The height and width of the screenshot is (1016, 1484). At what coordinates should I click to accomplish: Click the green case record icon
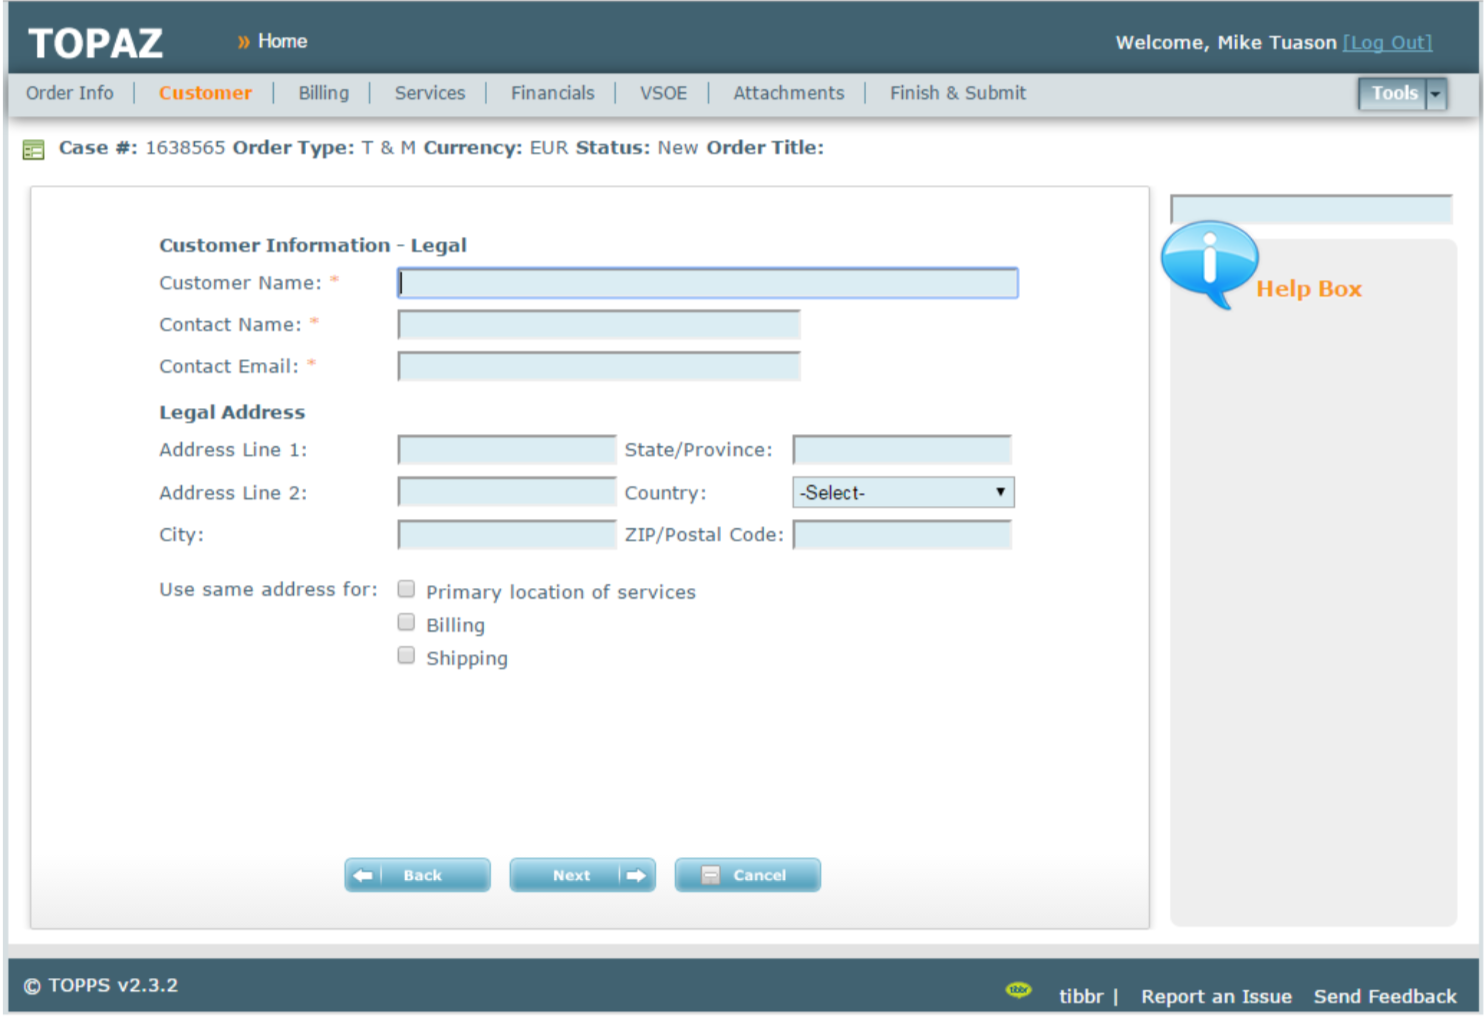[33, 150]
